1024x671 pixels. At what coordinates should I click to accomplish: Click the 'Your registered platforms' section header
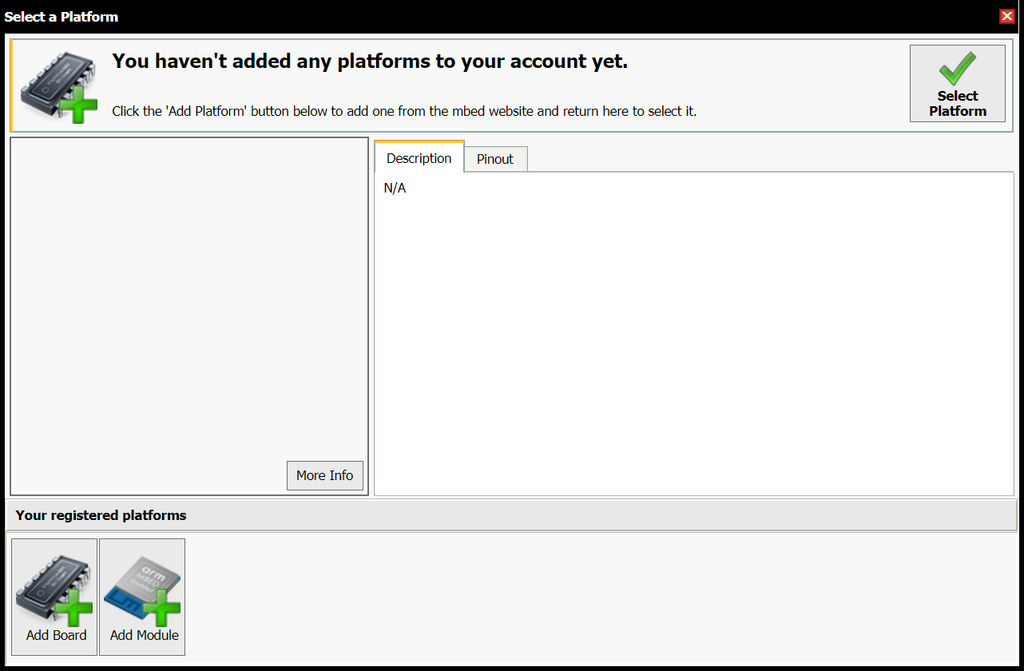(x=101, y=515)
